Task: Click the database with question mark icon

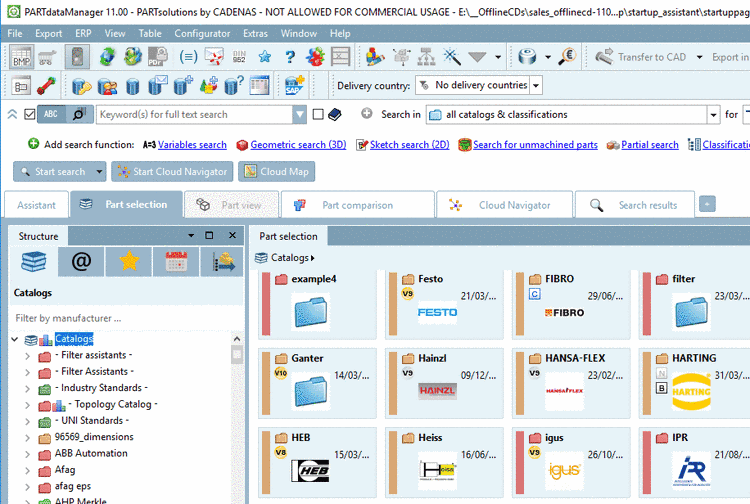Action: pos(234,86)
